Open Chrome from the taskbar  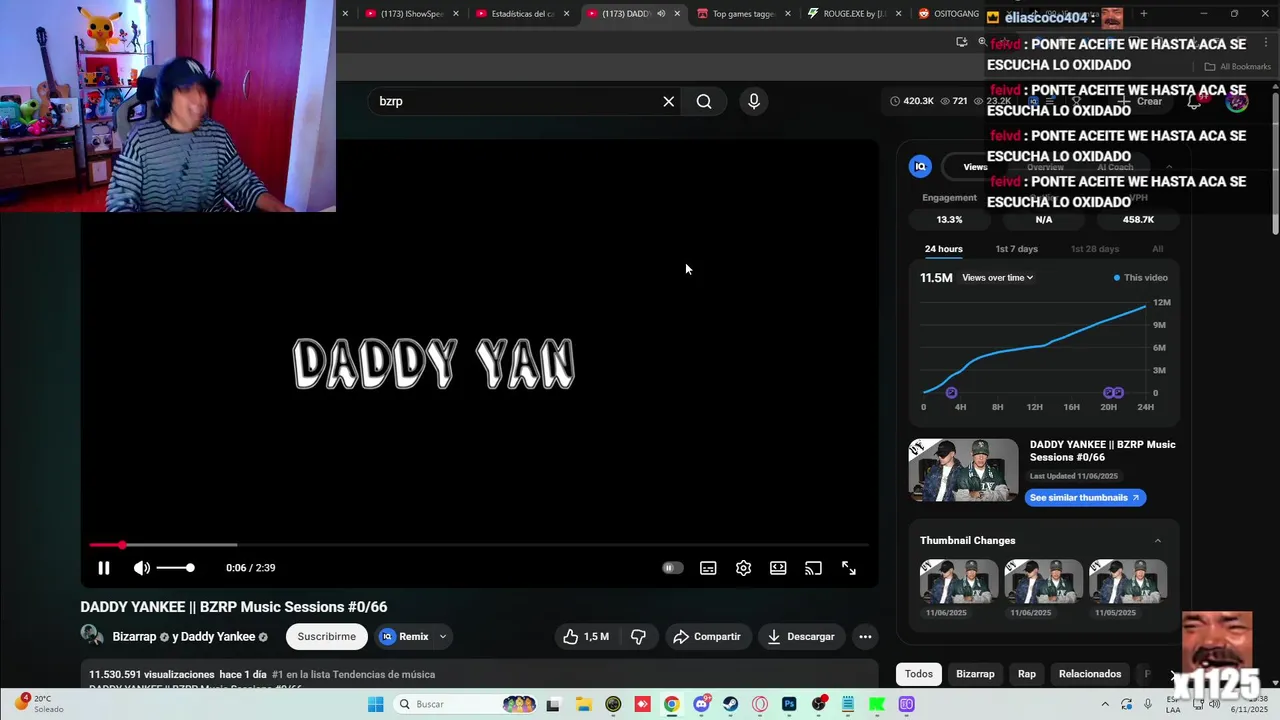coord(672,704)
